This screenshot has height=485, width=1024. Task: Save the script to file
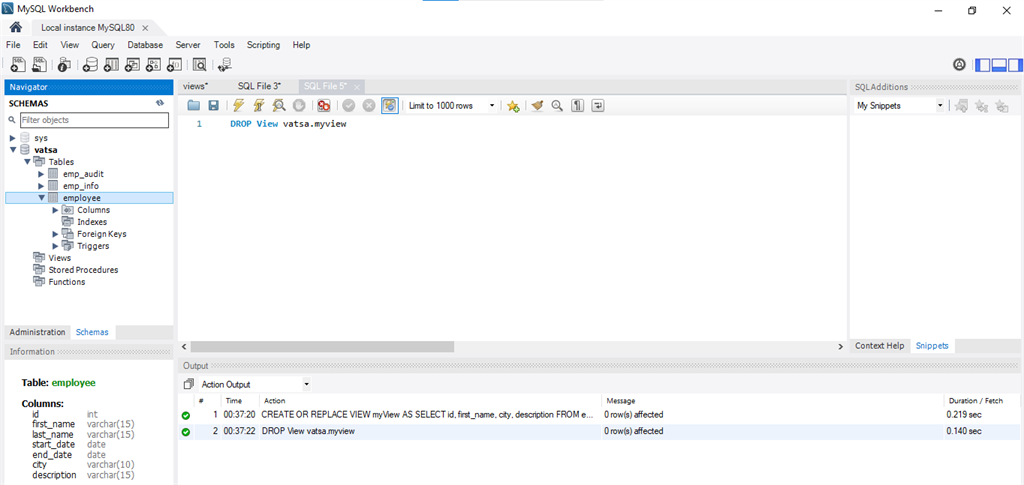pyautogui.click(x=213, y=105)
